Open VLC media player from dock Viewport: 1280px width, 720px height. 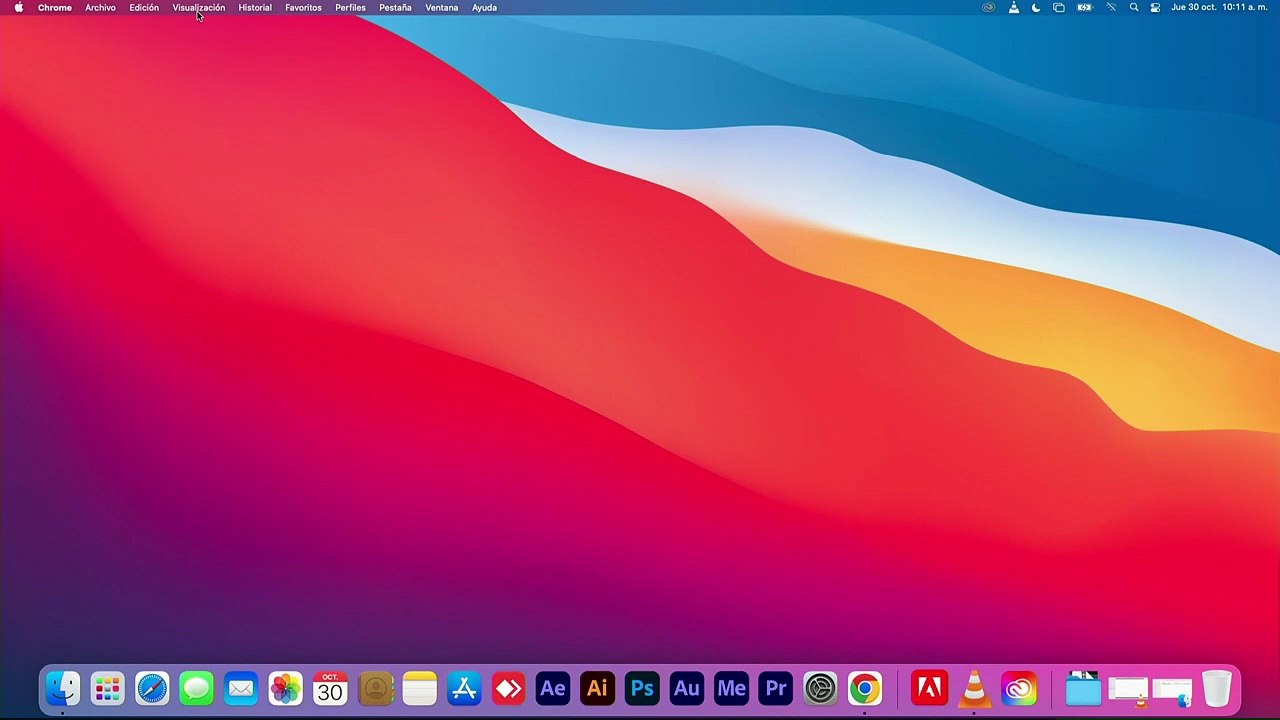tap(973, 688)
